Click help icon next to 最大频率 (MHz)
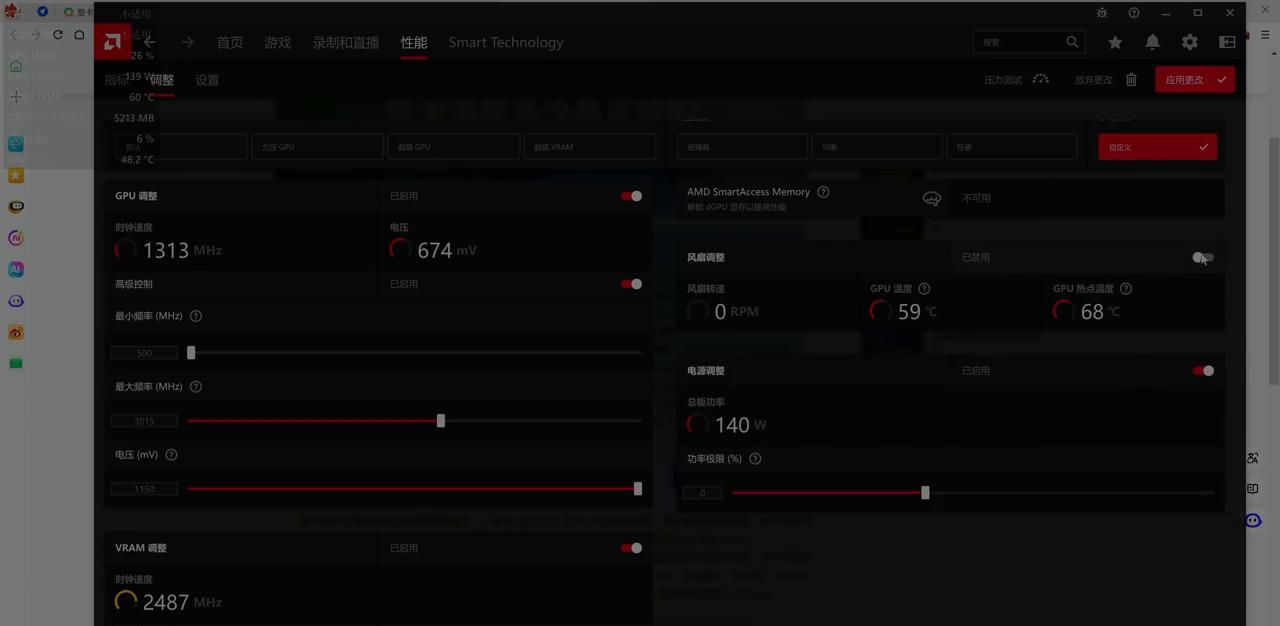 click(196, 387)
